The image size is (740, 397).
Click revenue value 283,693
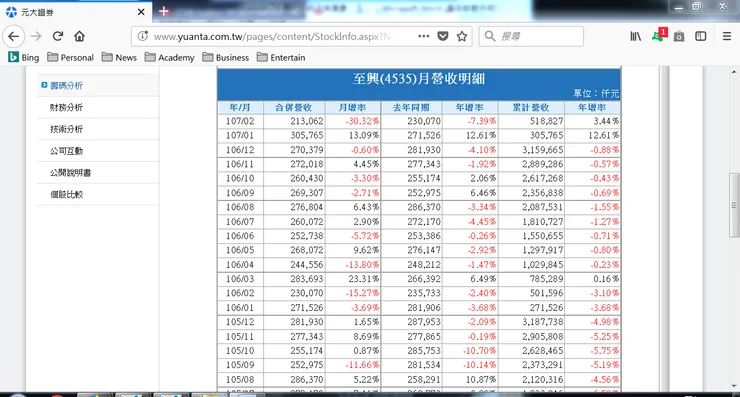tap(307, 279)
